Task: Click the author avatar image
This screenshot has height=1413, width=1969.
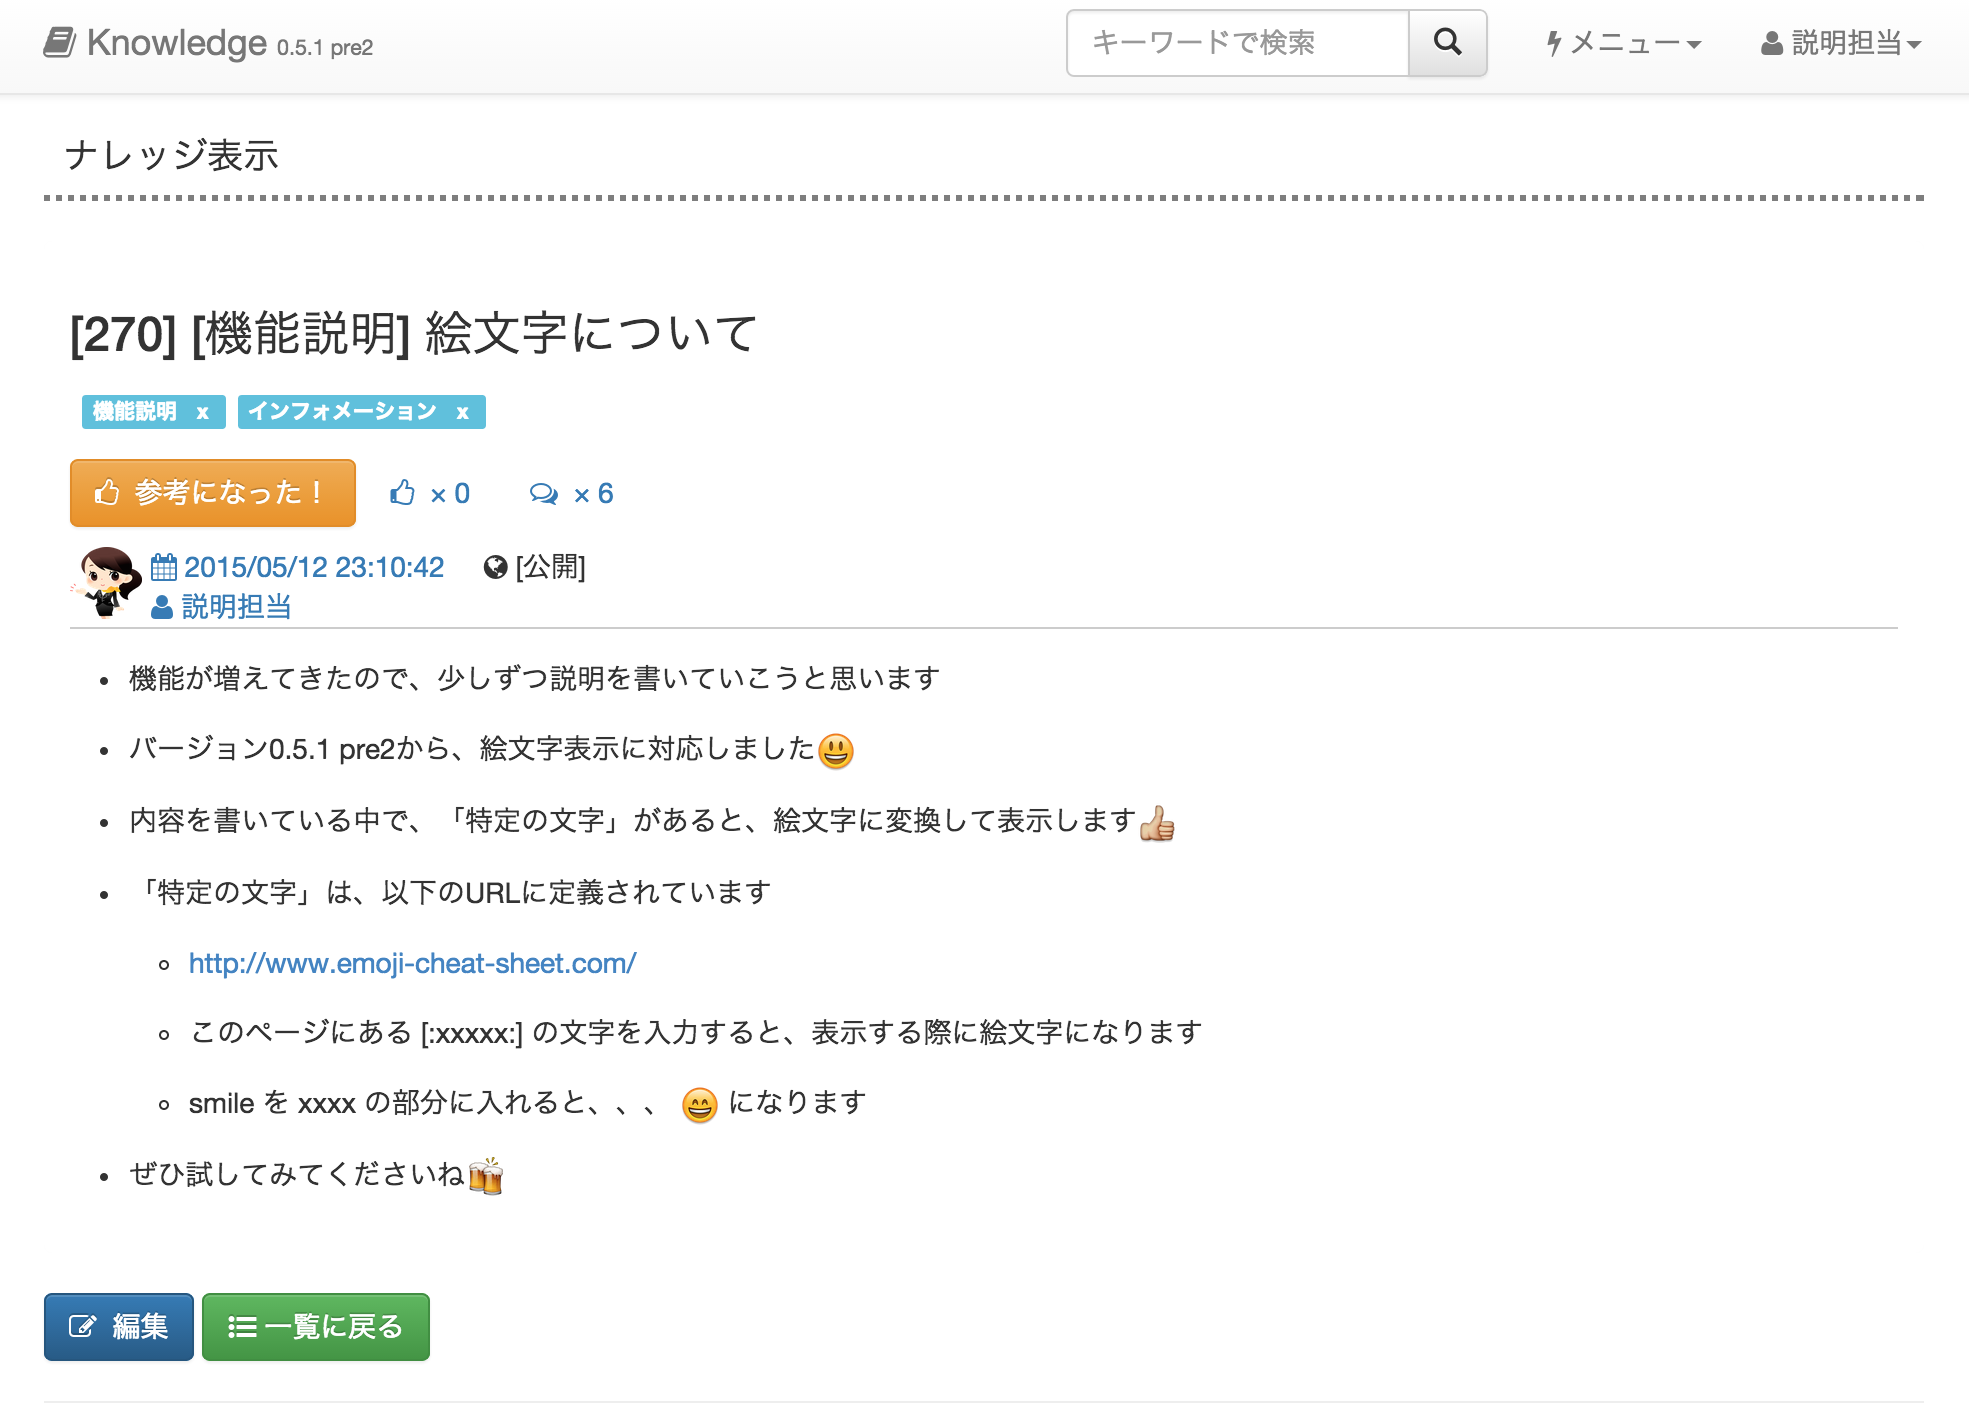Action: click(106, 584)
